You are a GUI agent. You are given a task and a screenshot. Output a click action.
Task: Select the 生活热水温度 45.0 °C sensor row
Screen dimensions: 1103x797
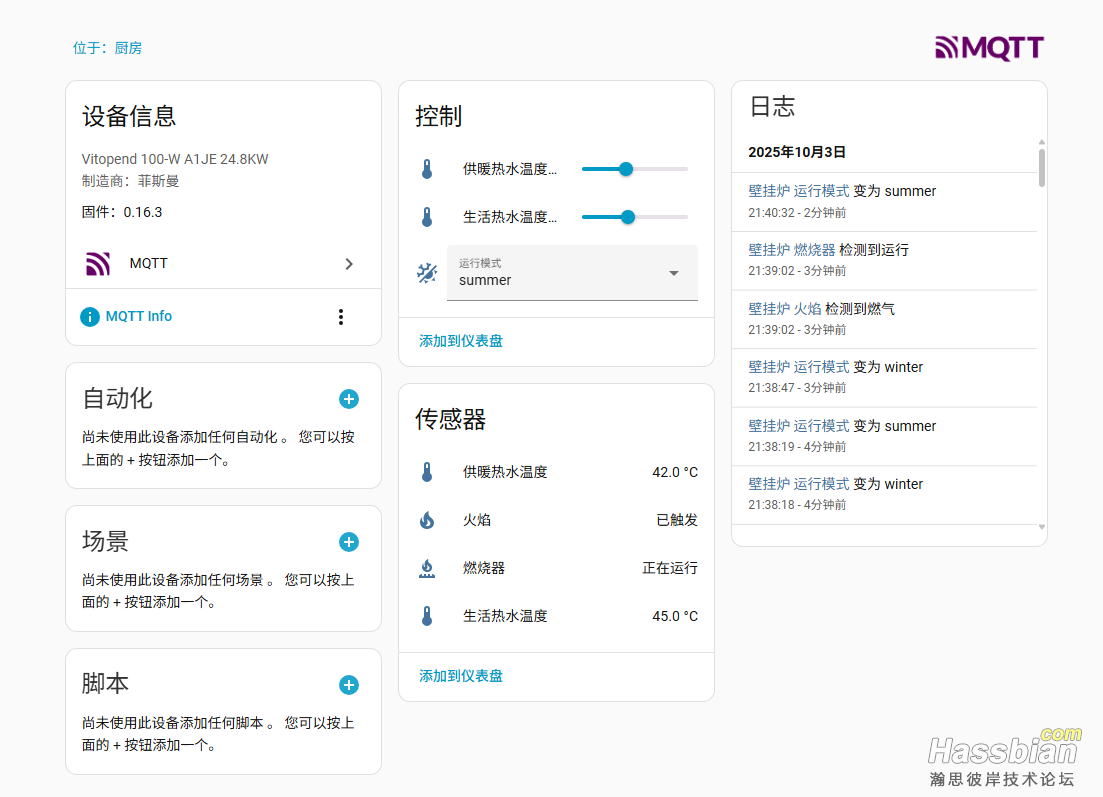pos(556,616)
